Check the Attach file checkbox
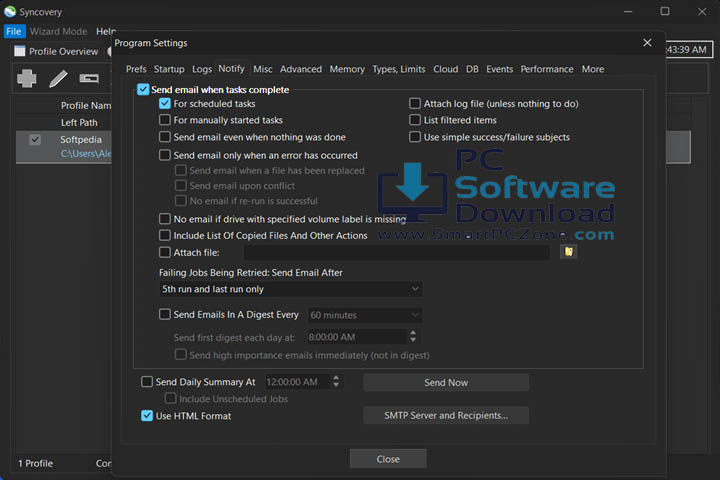 (x=164, y=252)
